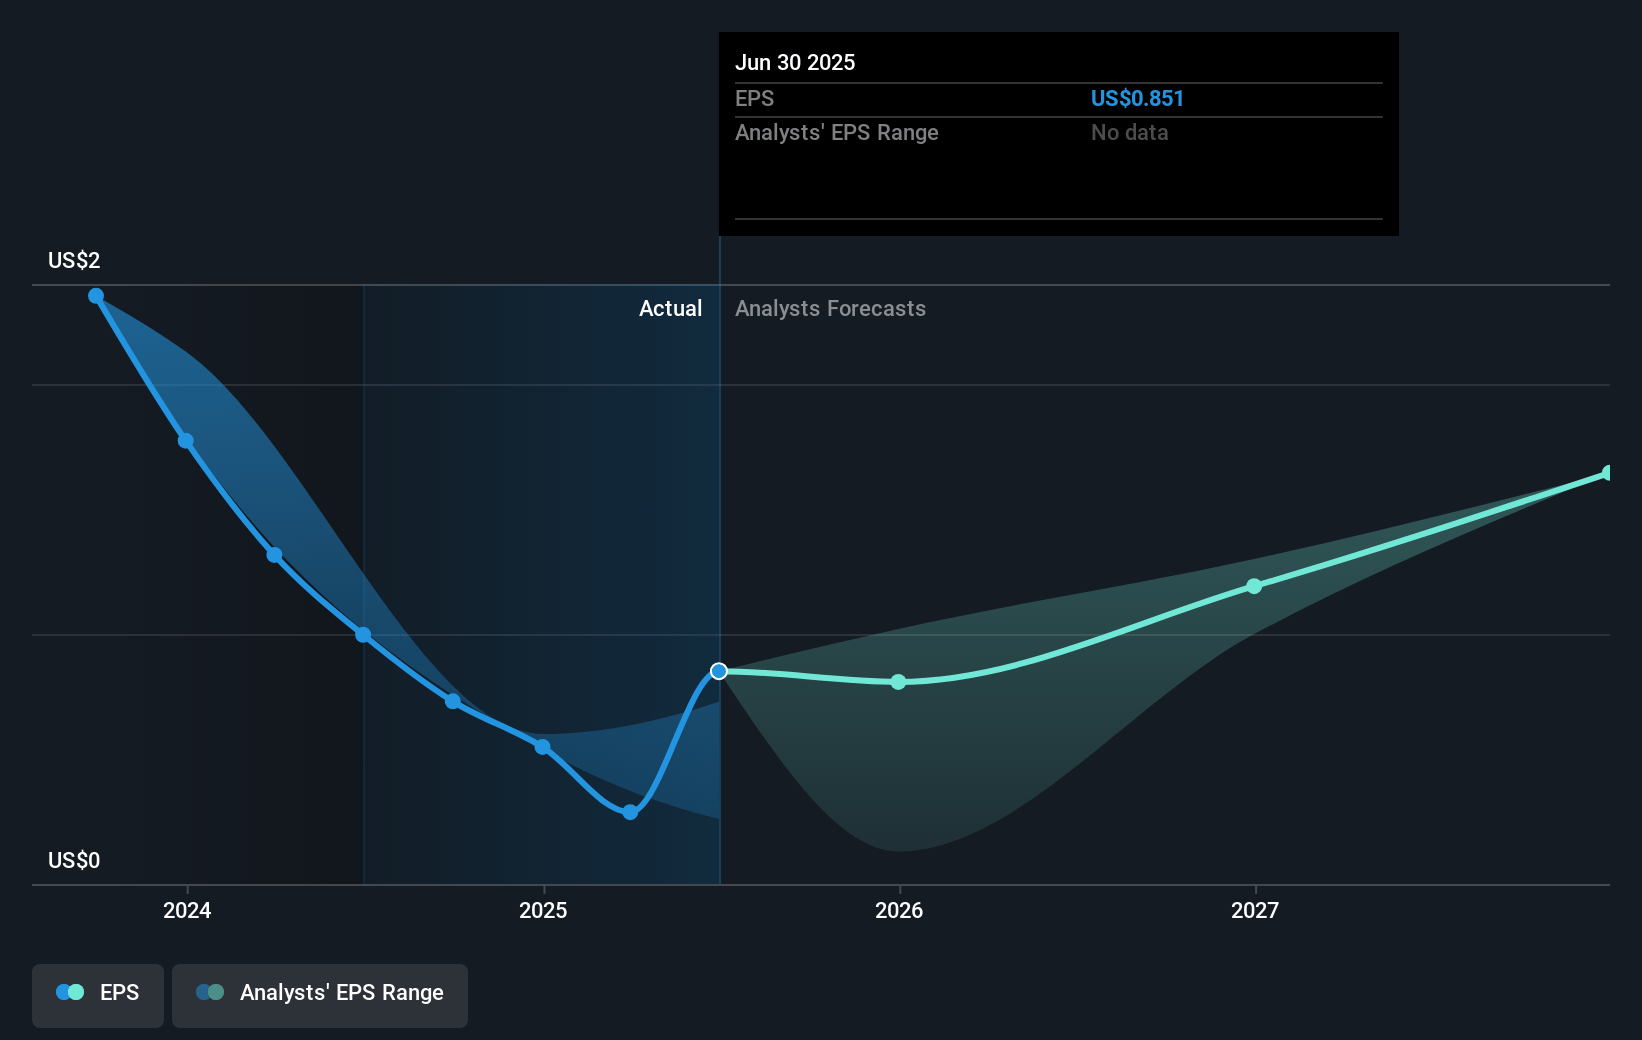Toggle the EPS legend button
The width and height of the screenshot is (1642, 1040).
[98, 995]
